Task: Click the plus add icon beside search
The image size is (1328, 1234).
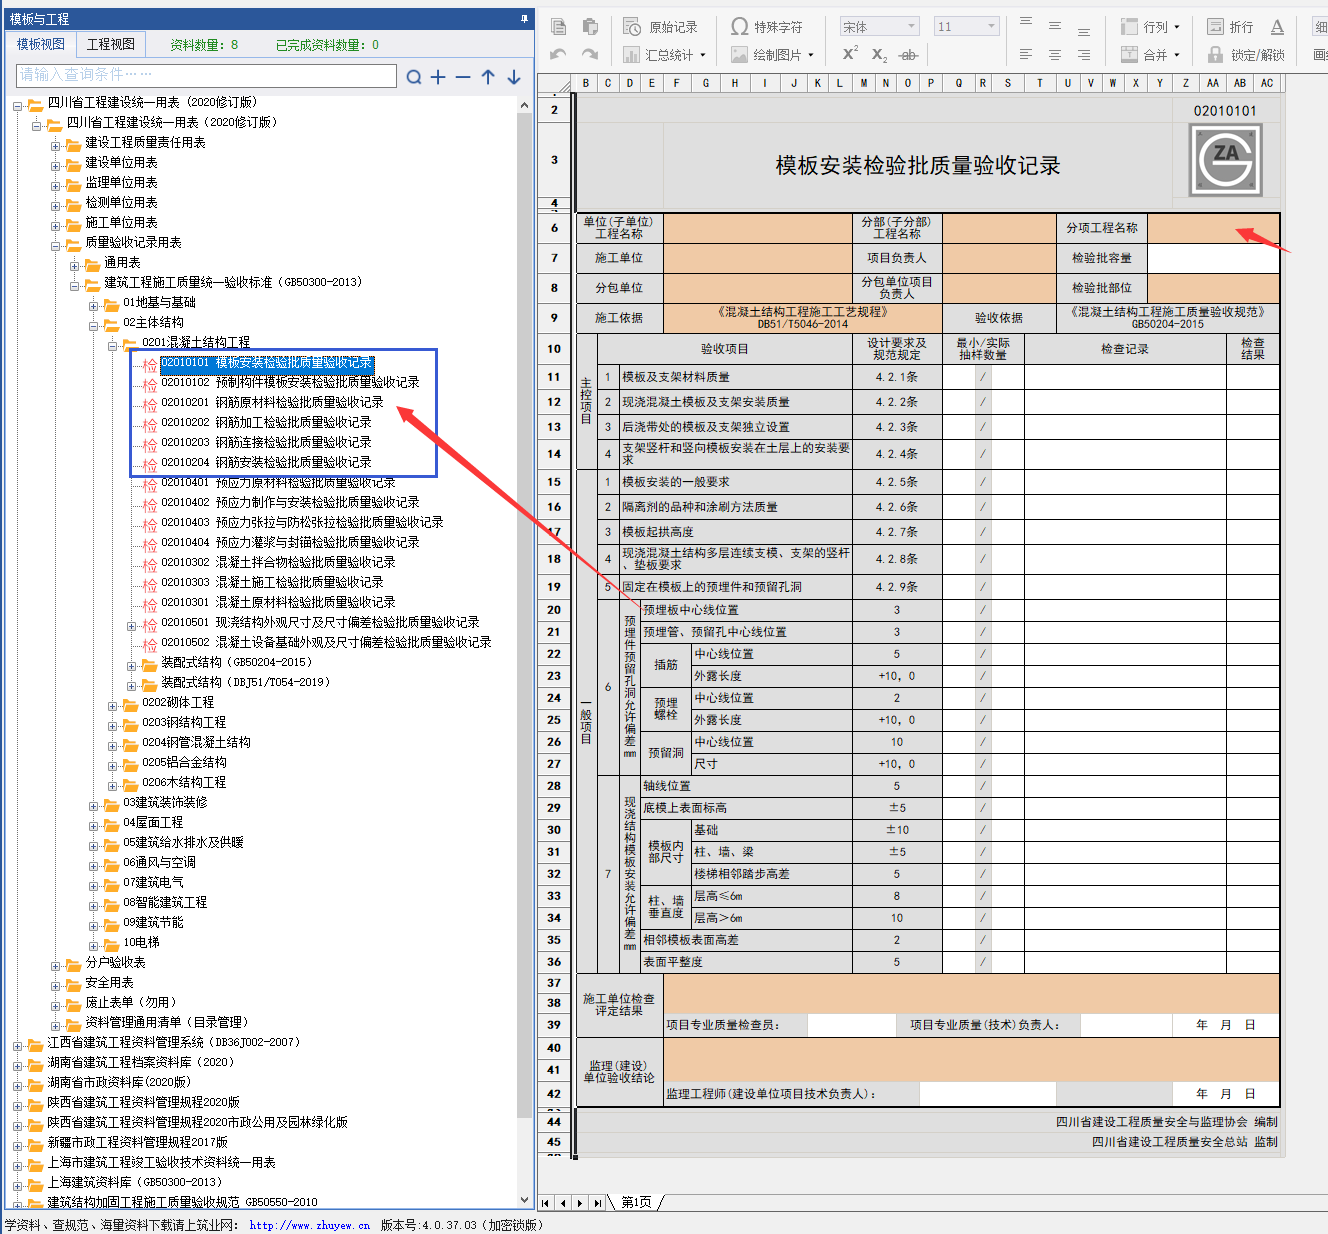Action: click(x=438, y=77)
